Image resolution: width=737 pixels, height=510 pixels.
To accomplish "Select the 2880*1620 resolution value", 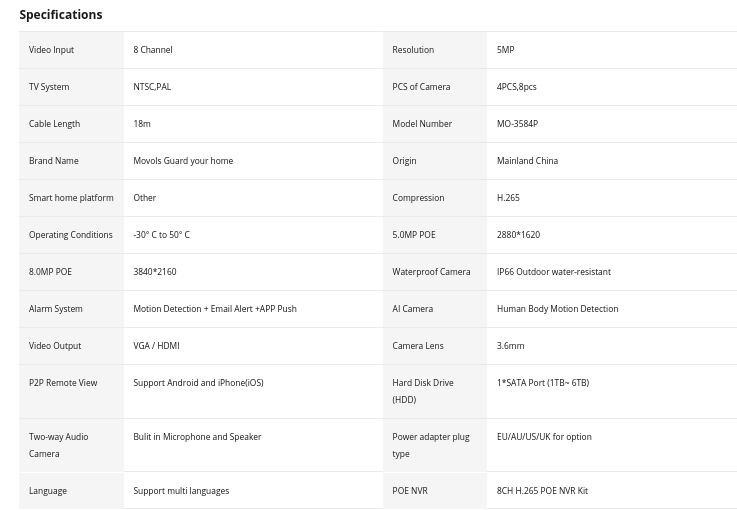I will (x=518, y=235).
